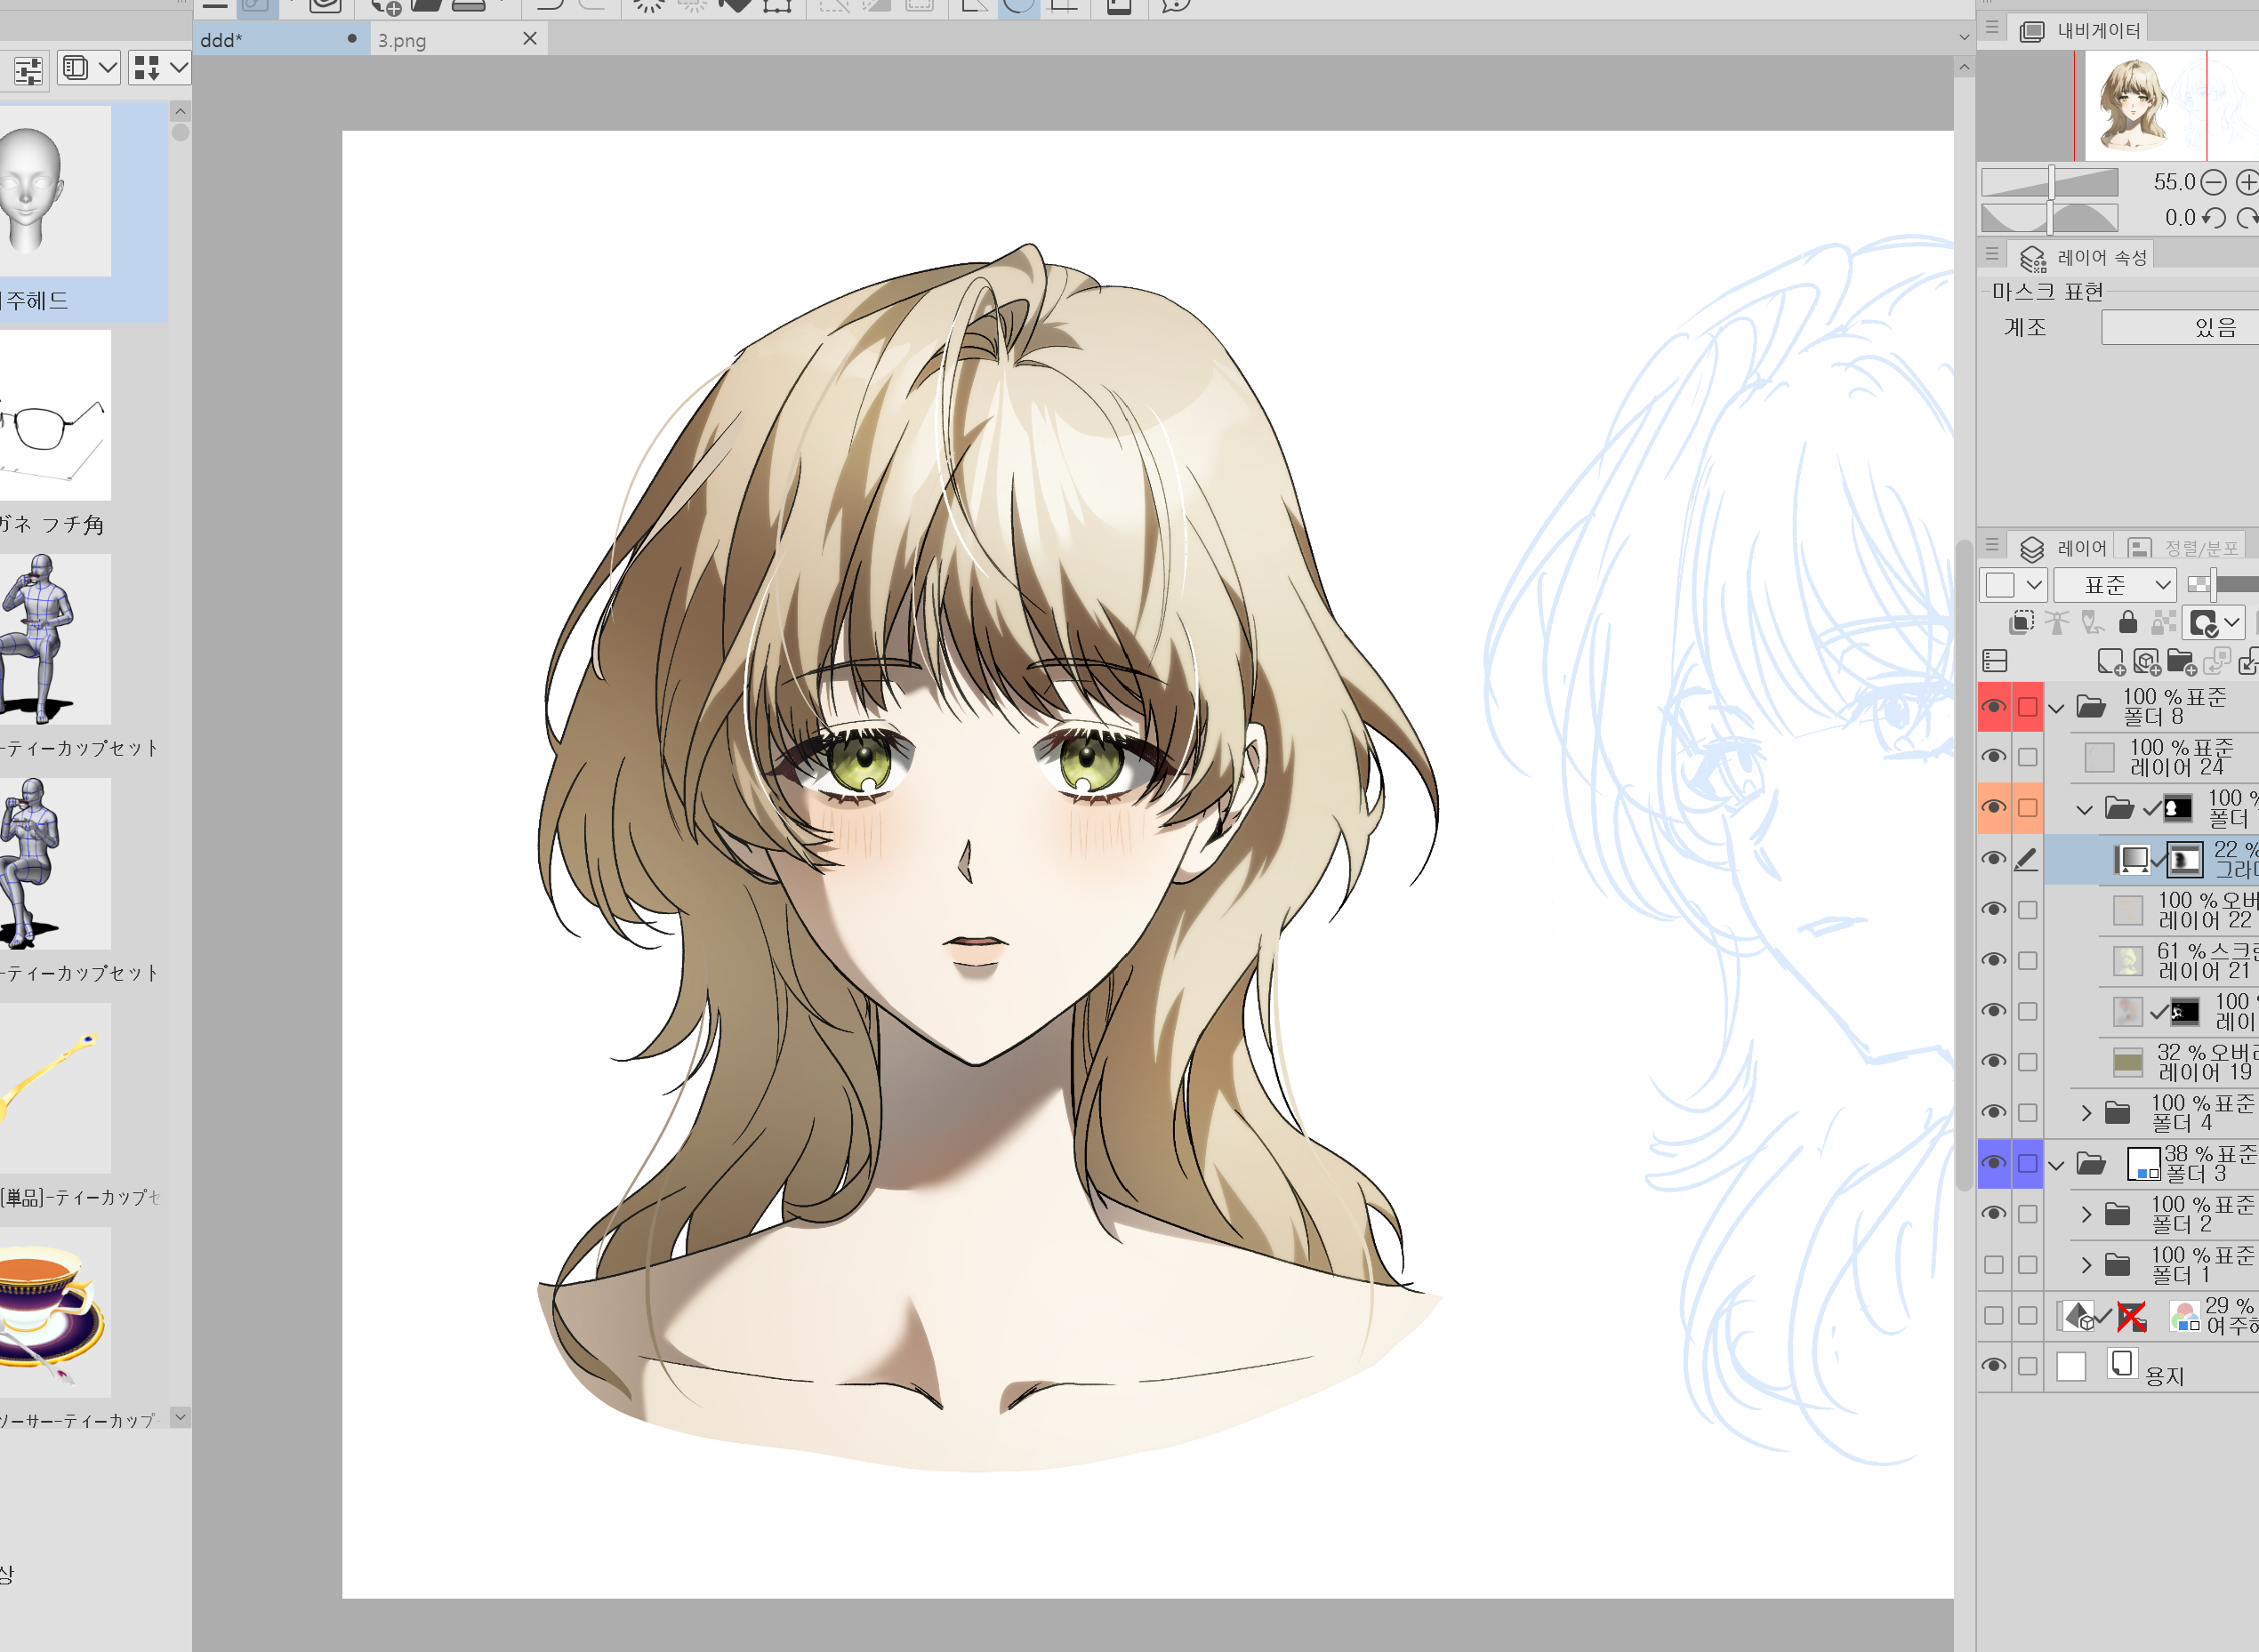This screenshot has width=2259, height=1652.
Task: Hide the 폴더 8 folder via eye
Action: pyautogui.click(x=1994, y=707)
